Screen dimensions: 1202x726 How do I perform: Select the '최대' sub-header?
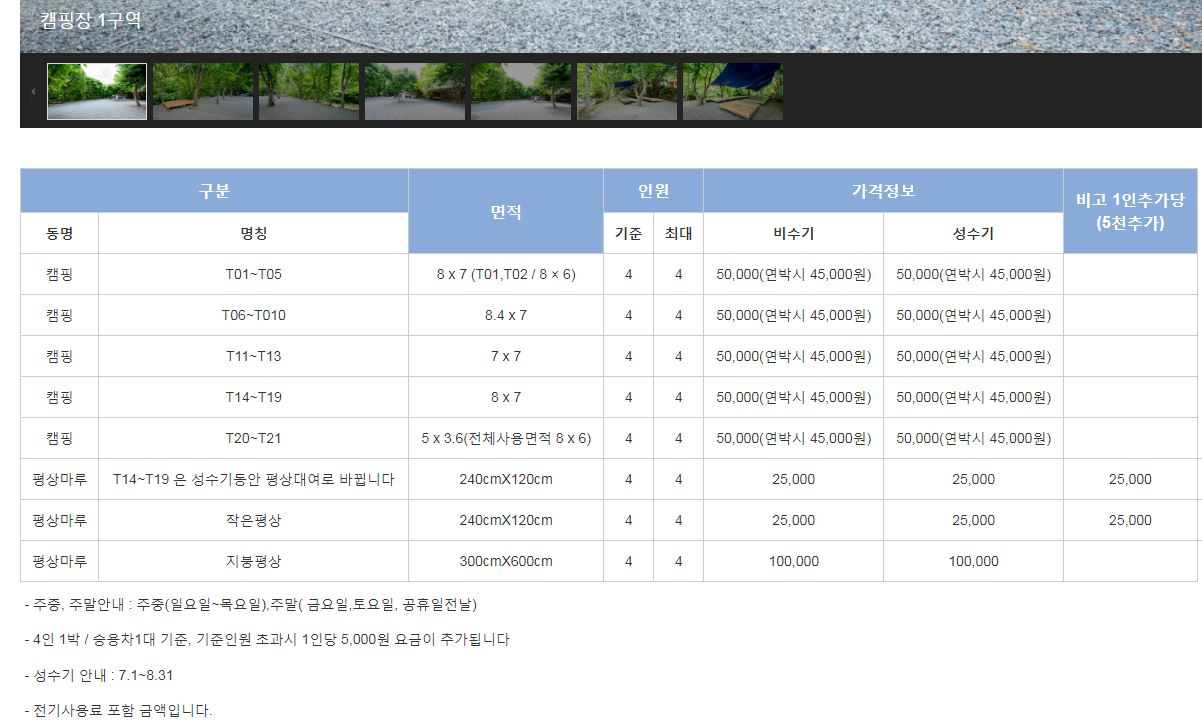pos(678,234)
